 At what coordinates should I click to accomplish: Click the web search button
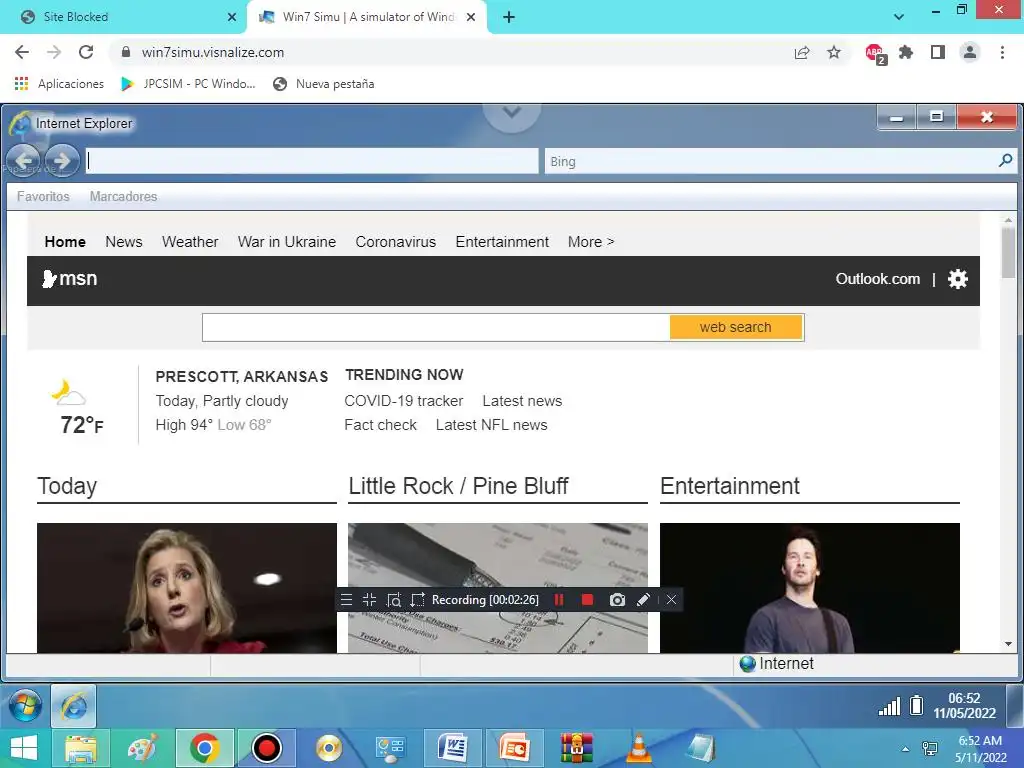tap(736, 327)
